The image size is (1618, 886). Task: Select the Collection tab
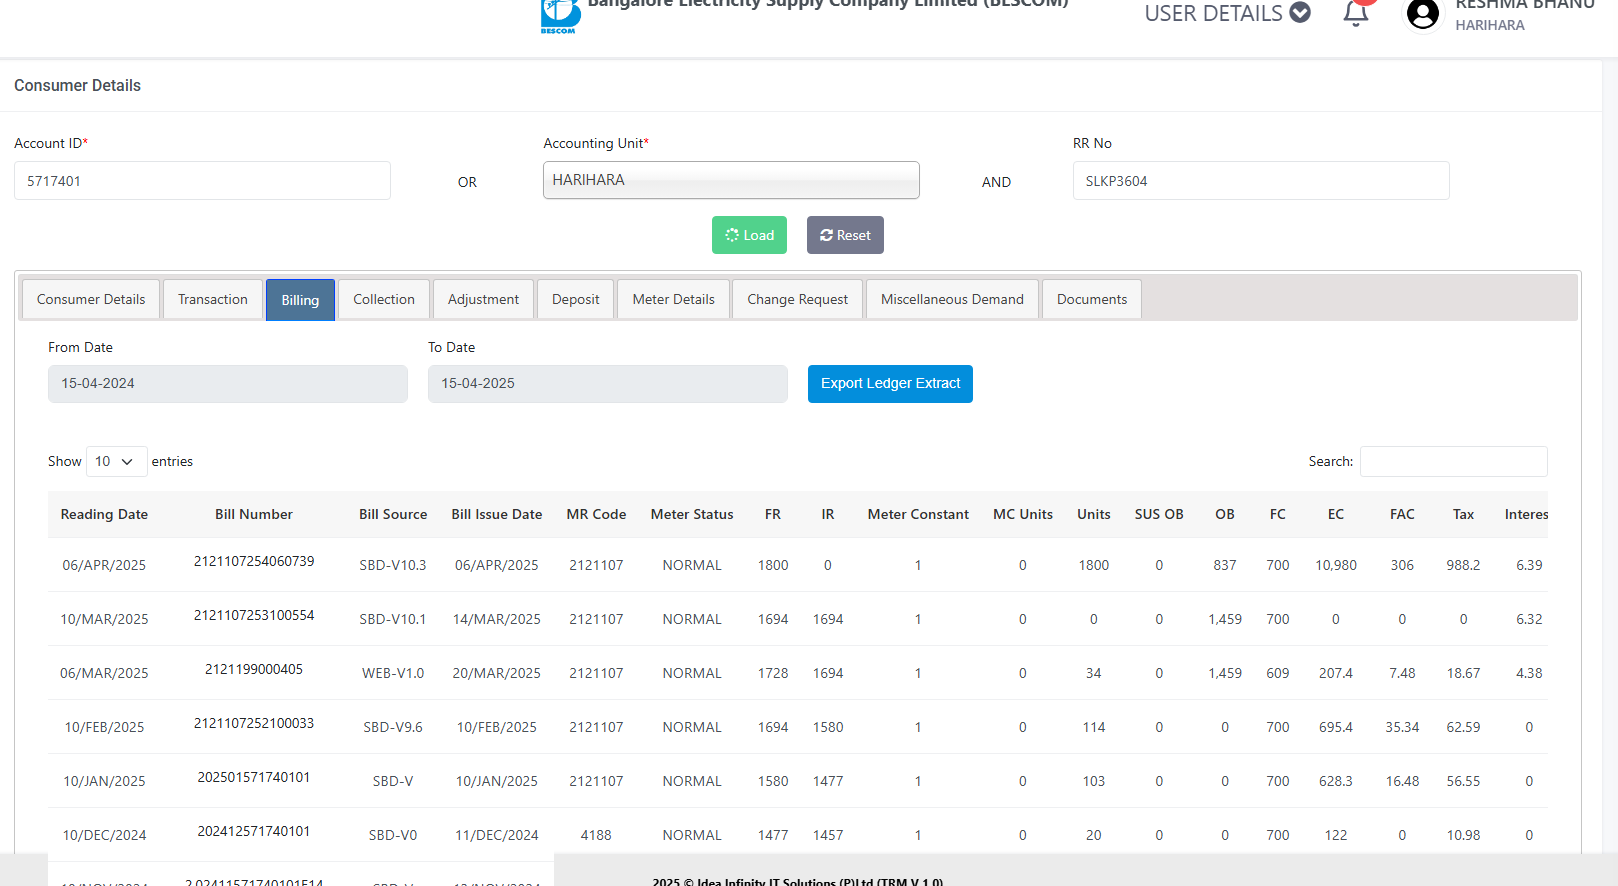[383, 300]
